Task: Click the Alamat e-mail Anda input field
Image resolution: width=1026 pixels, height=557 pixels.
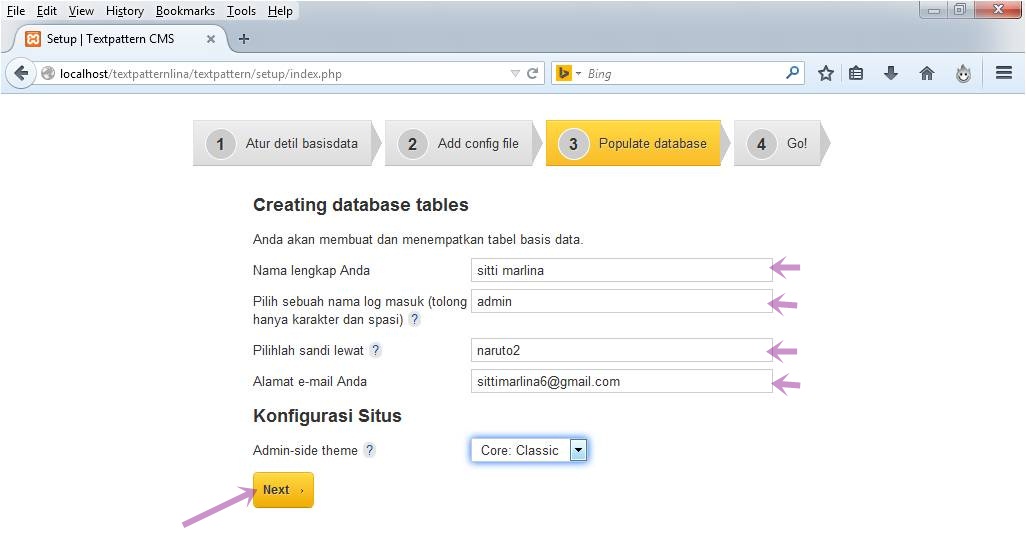Action: click(x=620, y=381)
